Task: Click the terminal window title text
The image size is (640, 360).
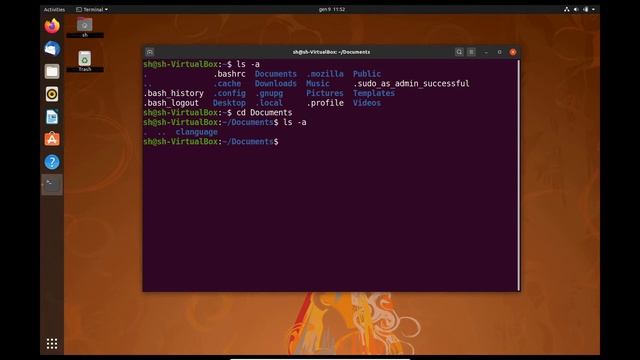Action: 331,52
